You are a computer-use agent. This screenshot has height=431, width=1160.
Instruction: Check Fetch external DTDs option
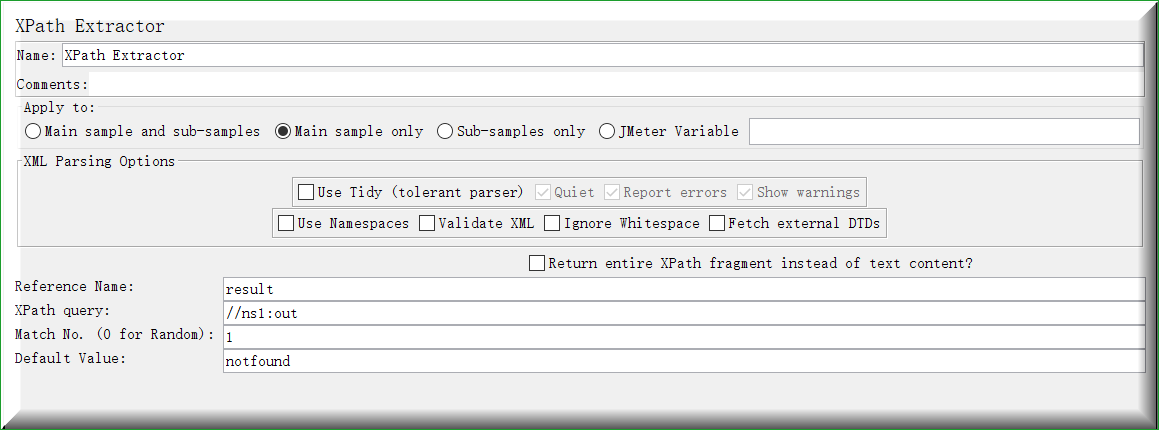pyautogui.click(x=795, y=223)
